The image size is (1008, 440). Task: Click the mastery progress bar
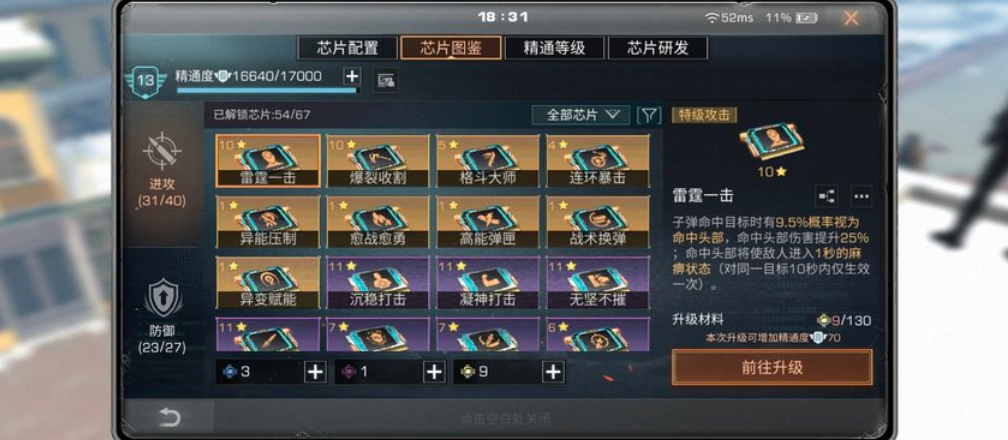pos(267,91)
